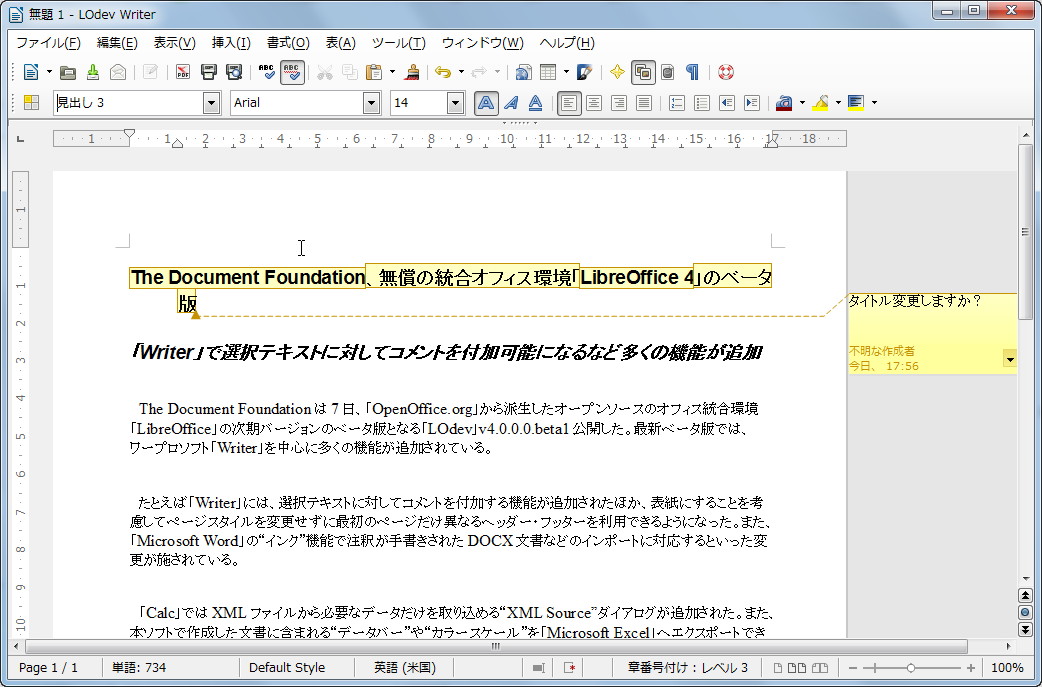
Task: Apply the font color
Action: 784,103
